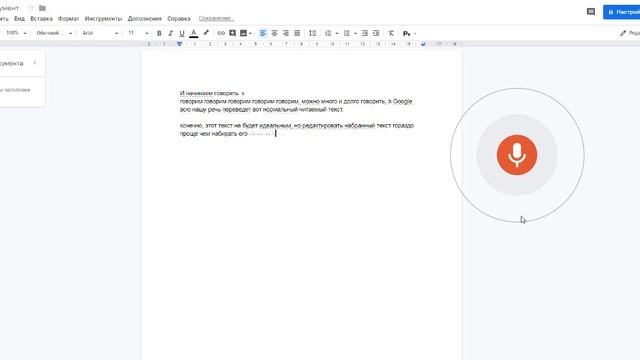
Task: Click the right indent marker on ruler
Action: tap(423, 44)
